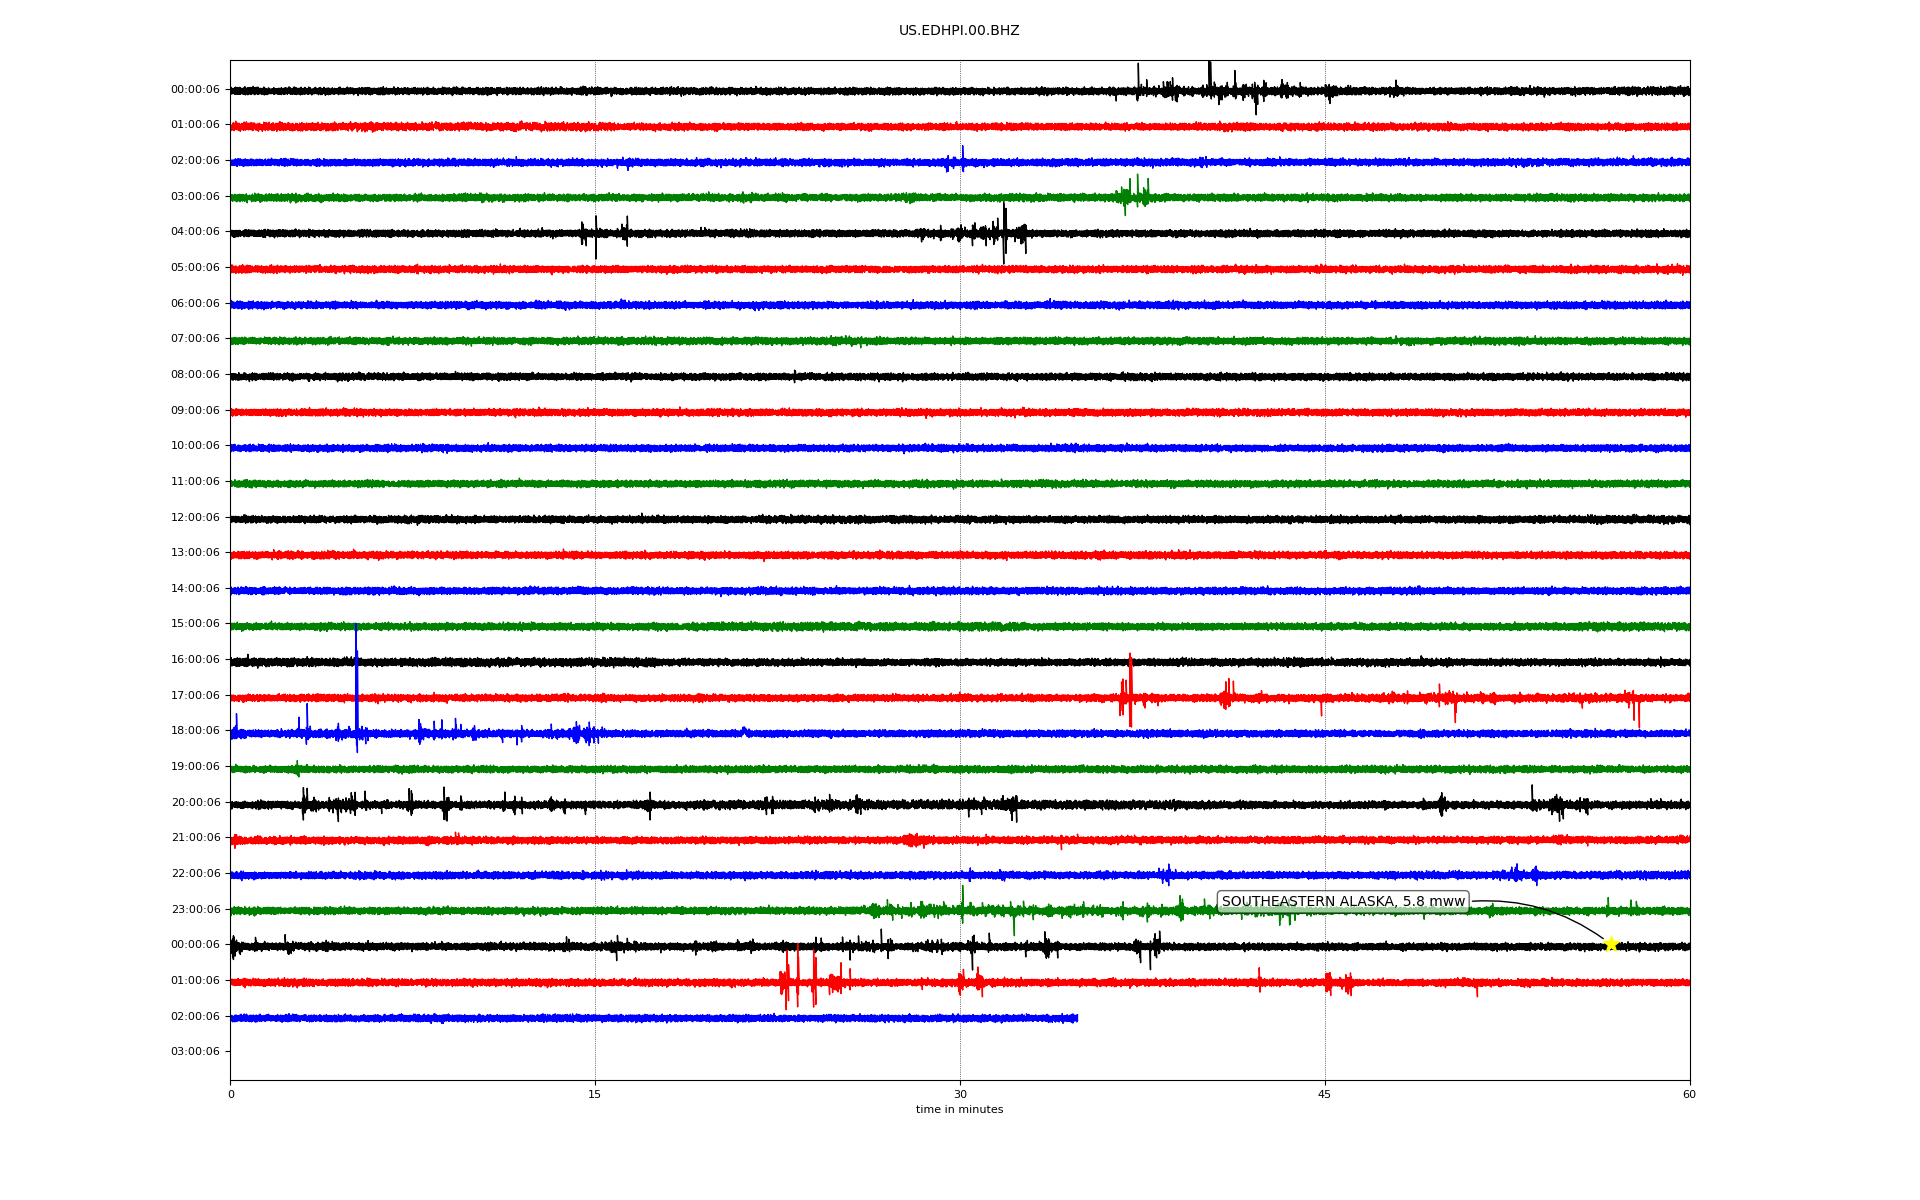Click the 45 minute axis tick label
The width and height of the screenshot is (1920, 1200).
point(1324,1095)
